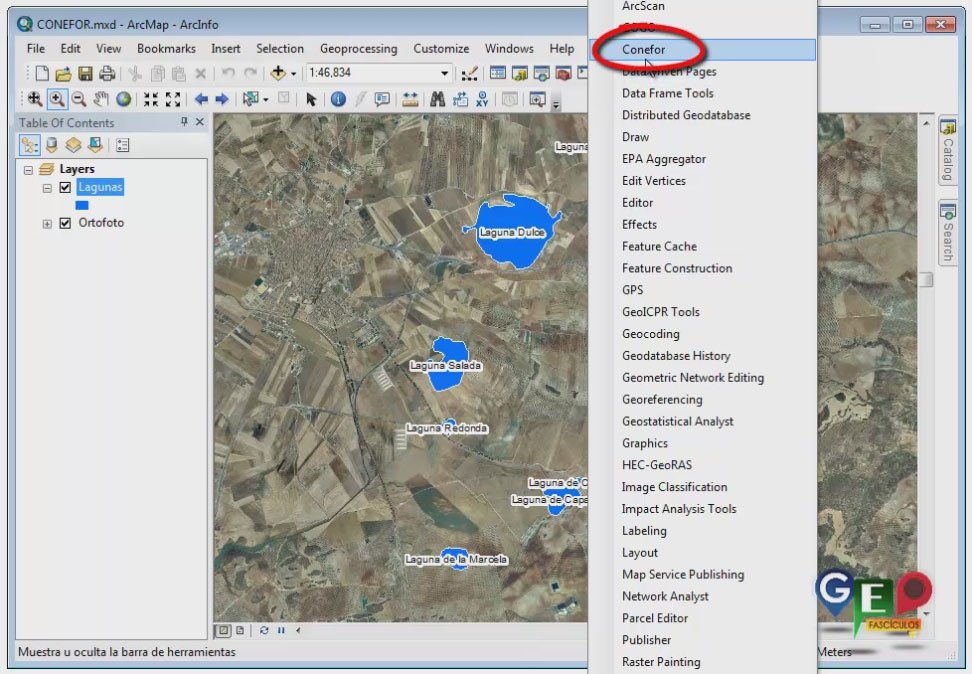The height and width of the screenshot is (674, 972).
Task: Toggle visibility of Lagunas layer
Action: (x=65, y=187)
